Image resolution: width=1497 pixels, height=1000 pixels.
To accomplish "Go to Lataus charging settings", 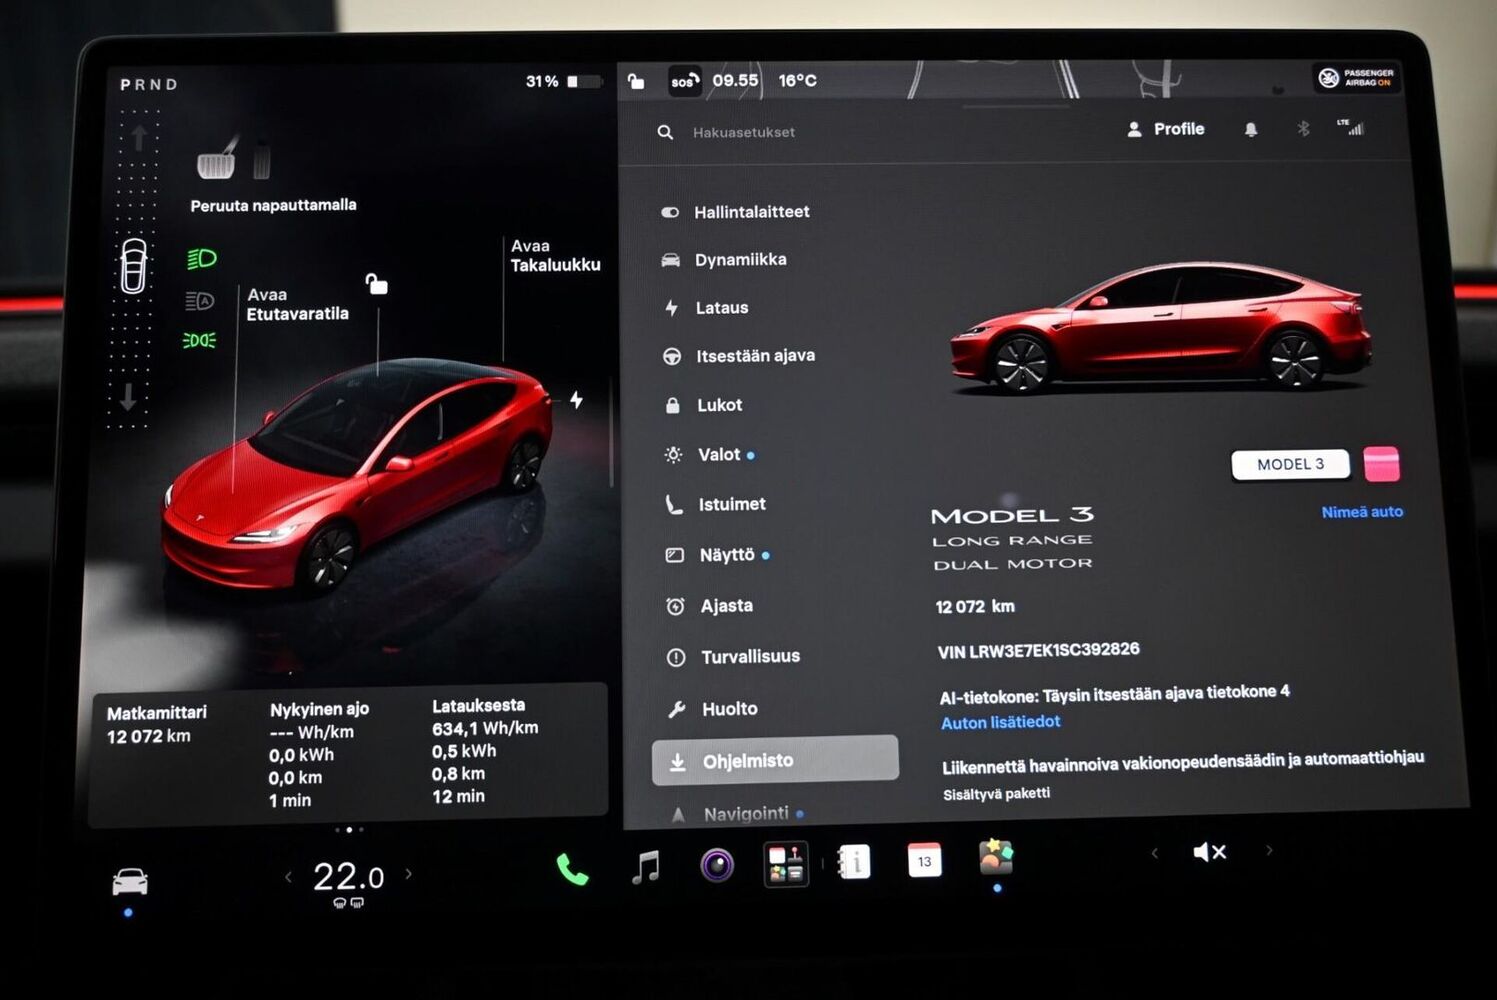I will [706, 308].
